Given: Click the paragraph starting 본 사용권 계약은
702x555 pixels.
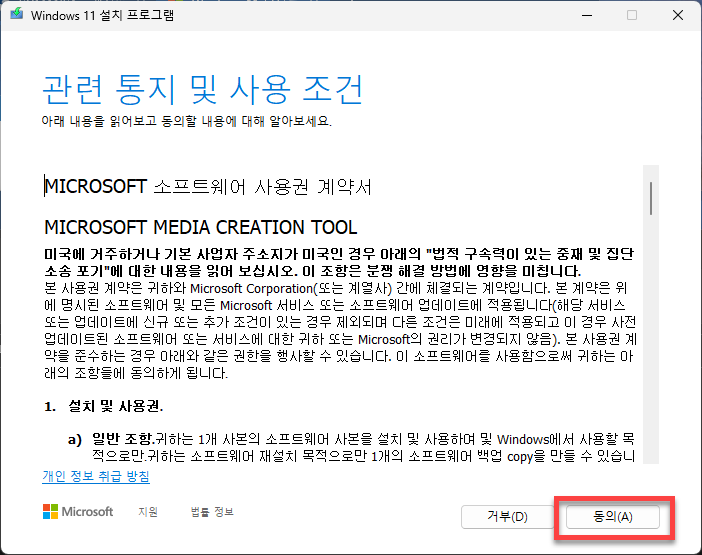Looking at the screenshot, I should click(x=340, y=331).
